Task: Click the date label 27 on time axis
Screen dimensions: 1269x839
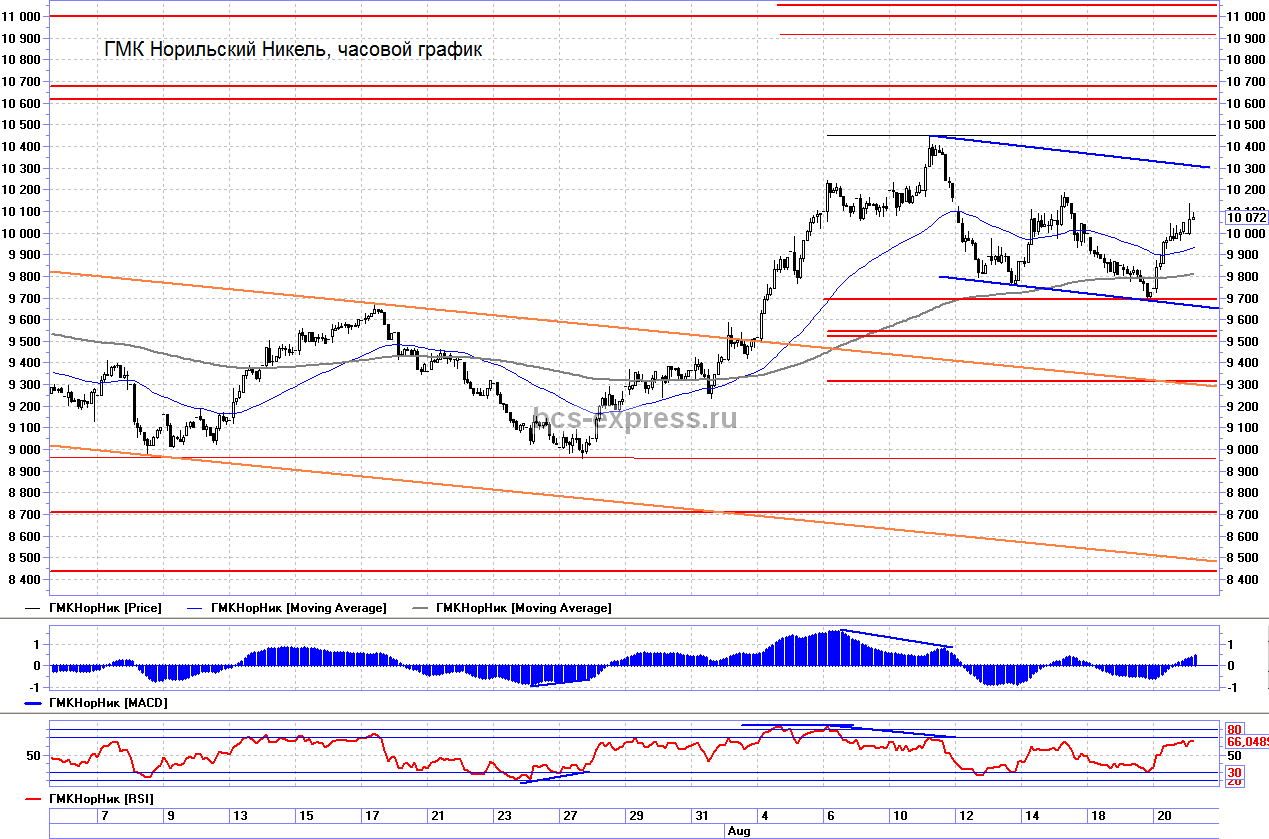Action: click(x=569, y=816)
